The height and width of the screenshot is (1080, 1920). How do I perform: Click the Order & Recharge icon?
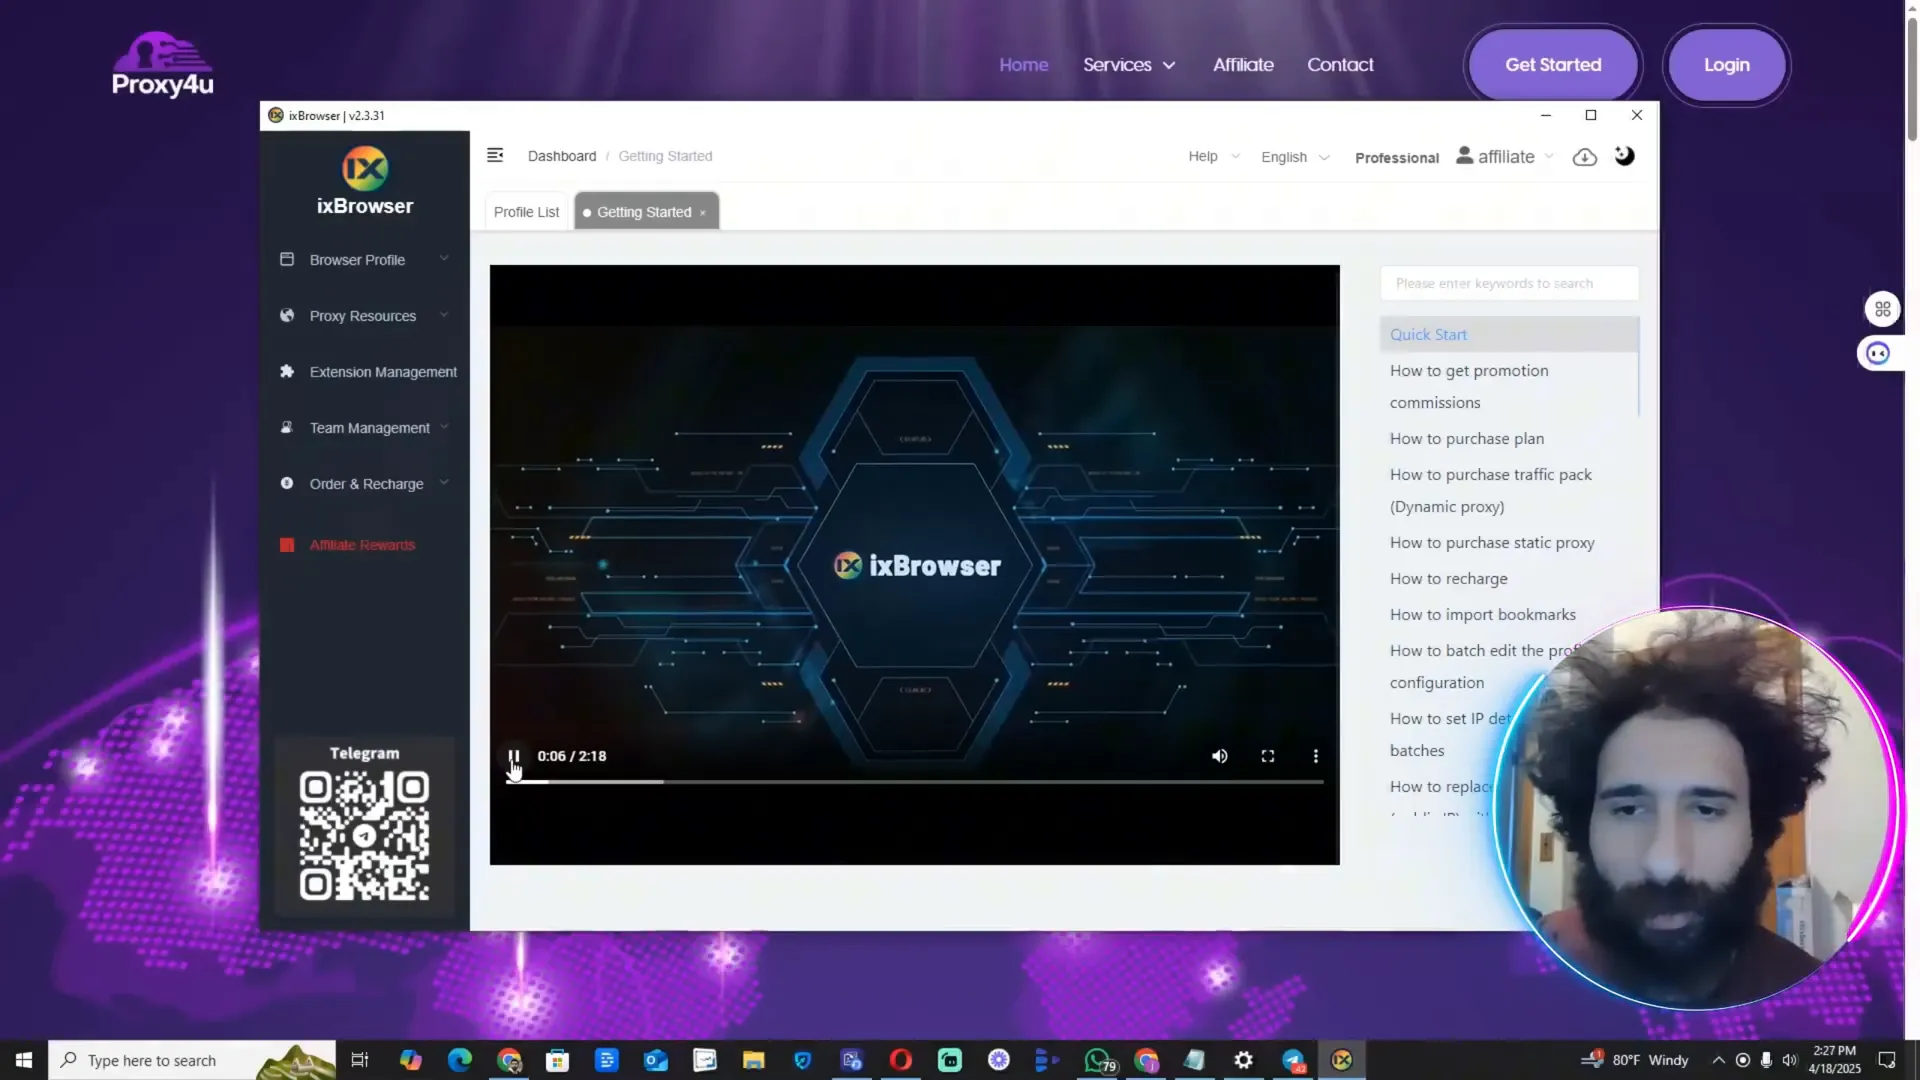(x=287, y=483)
